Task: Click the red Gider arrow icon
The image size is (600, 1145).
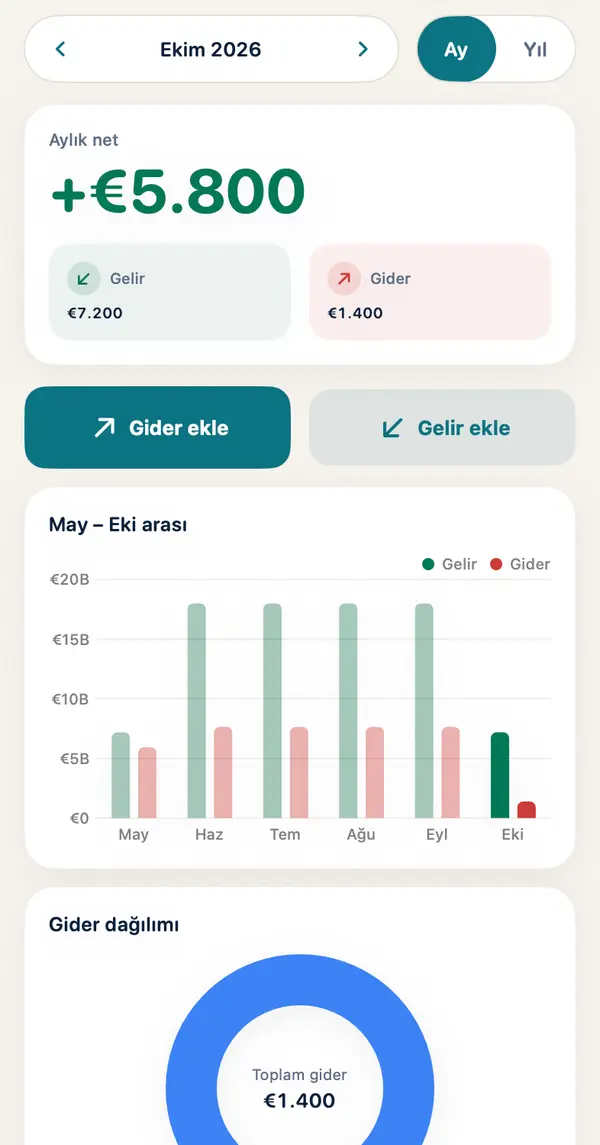Action: click(344, 278)
